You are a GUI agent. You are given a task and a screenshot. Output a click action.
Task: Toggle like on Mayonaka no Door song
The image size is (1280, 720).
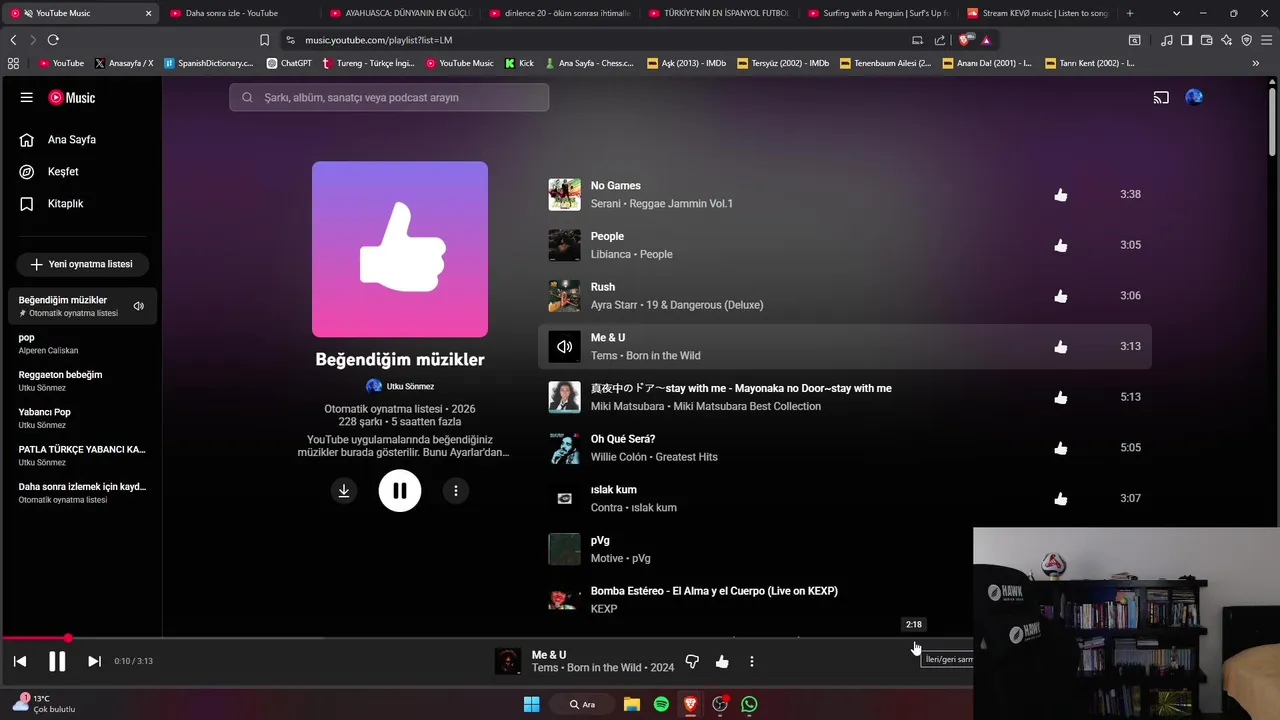click(x=1061, y=398)
